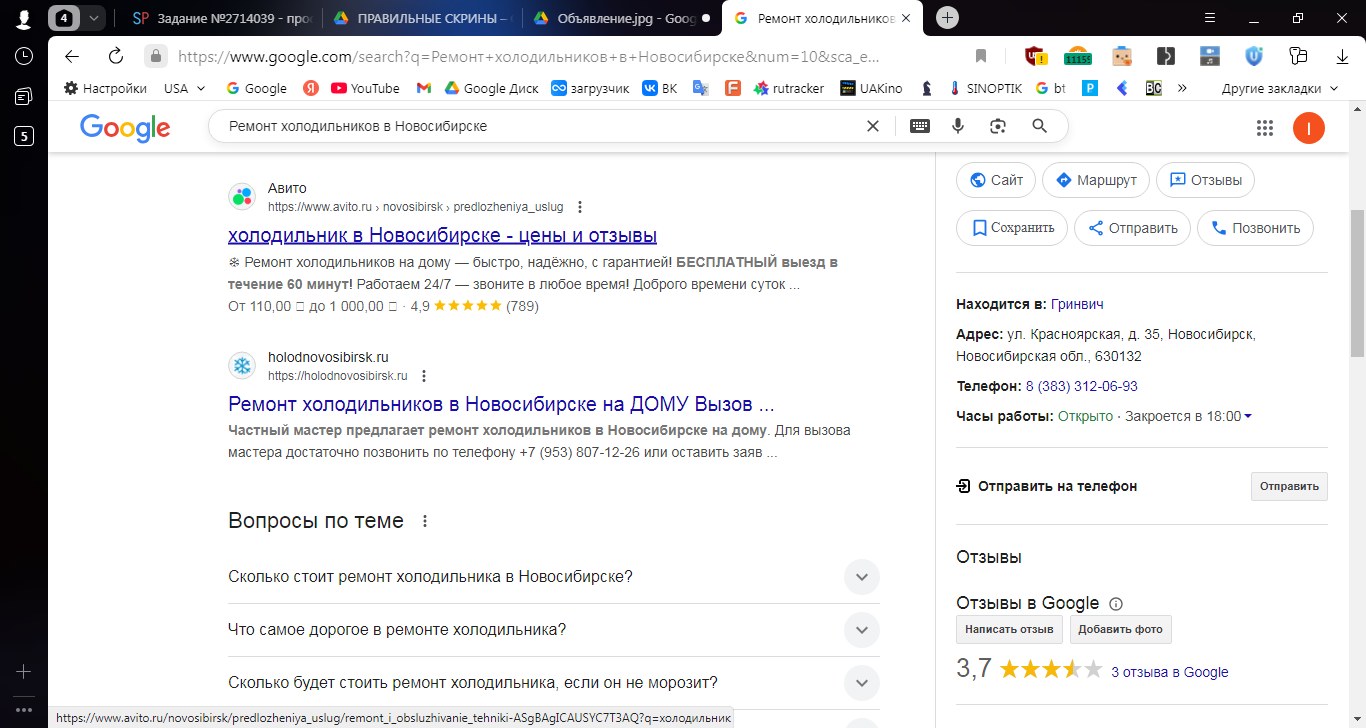Viewport: 1366px width, 728px height.
Task: Open '3 отзыва в Google' link
Action: 1169,672
